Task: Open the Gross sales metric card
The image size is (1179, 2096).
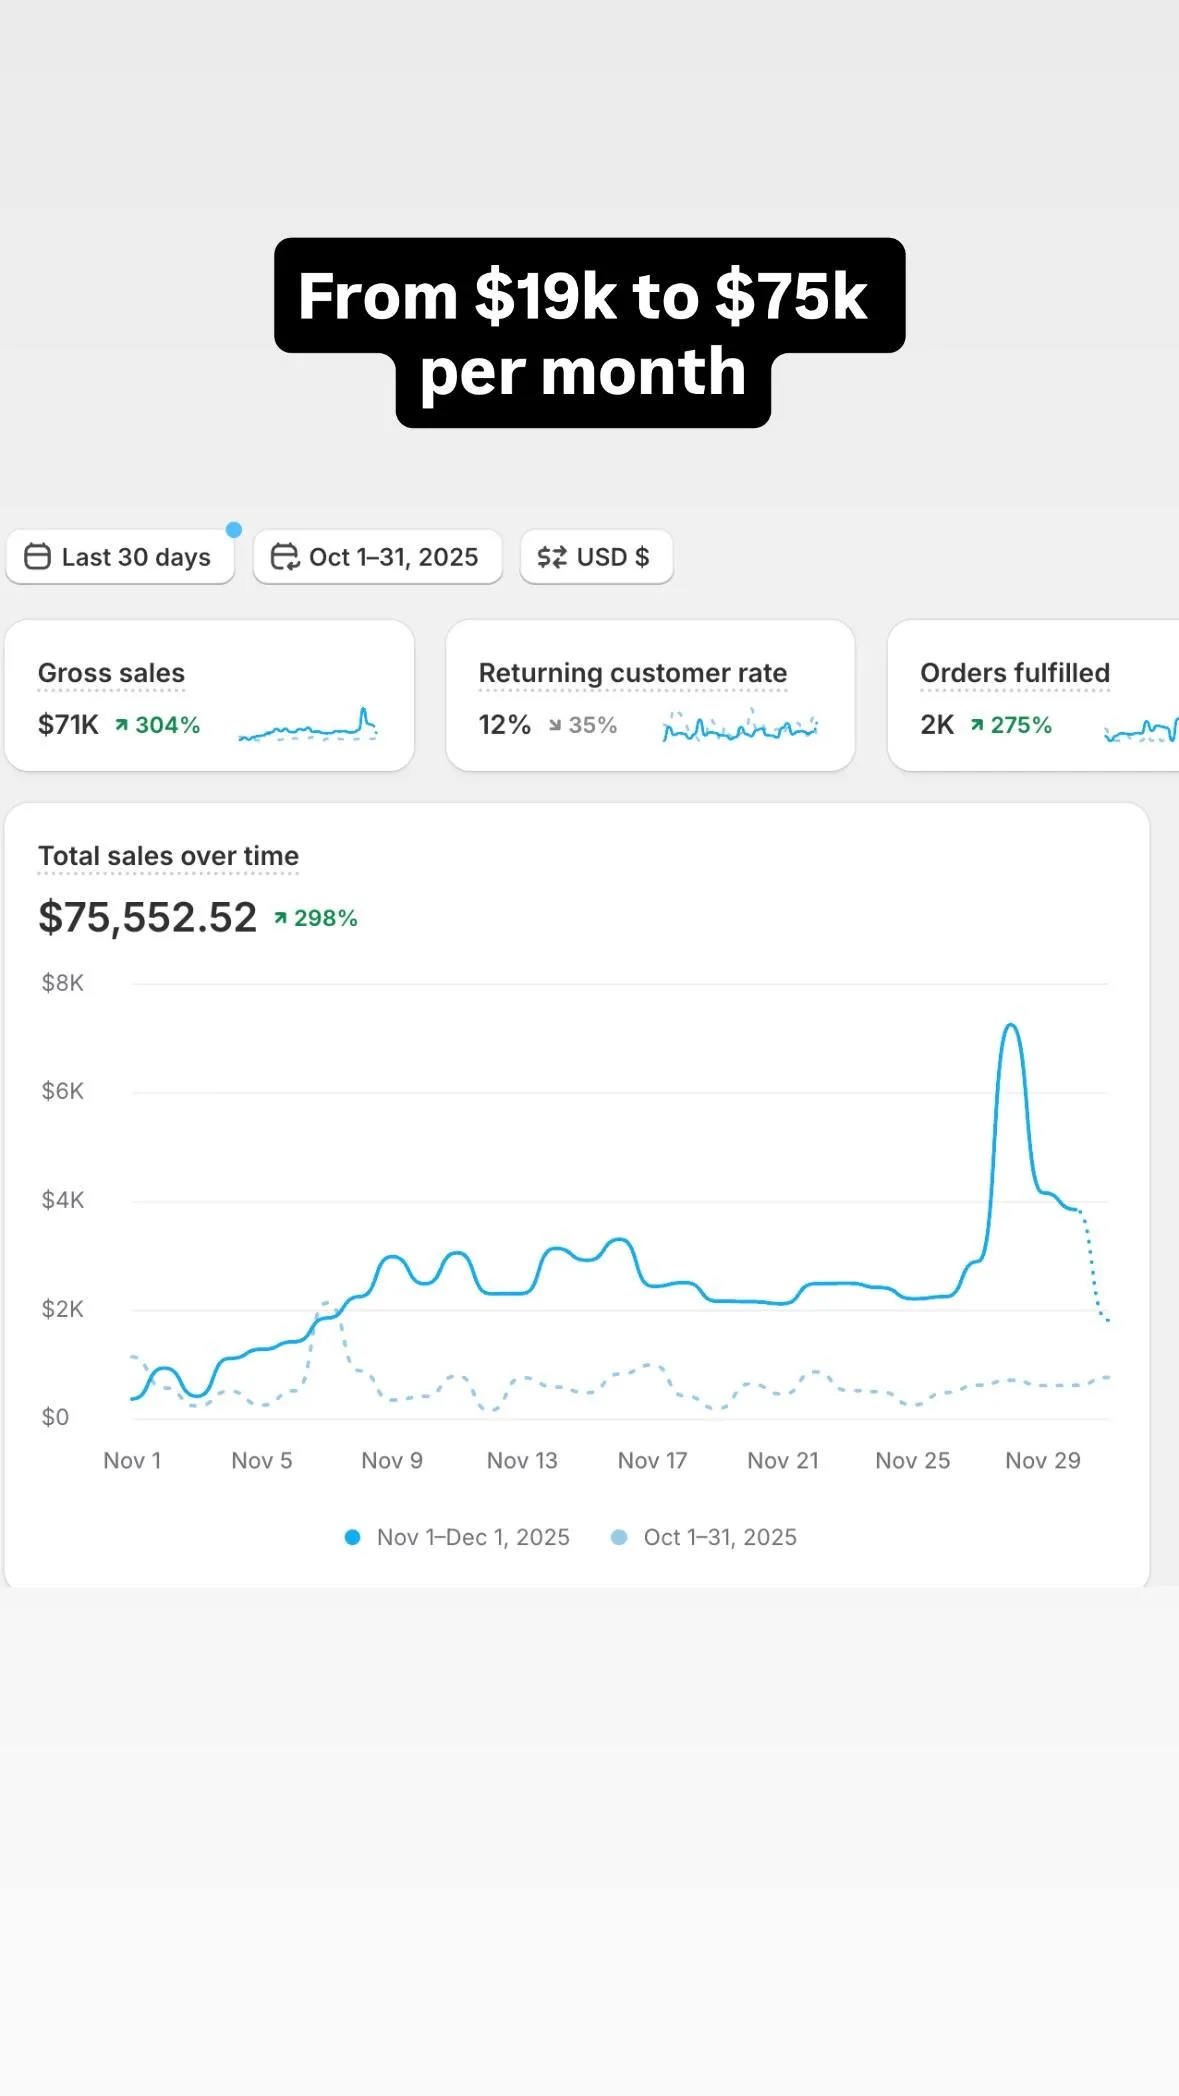Action: tap(209, 696)
